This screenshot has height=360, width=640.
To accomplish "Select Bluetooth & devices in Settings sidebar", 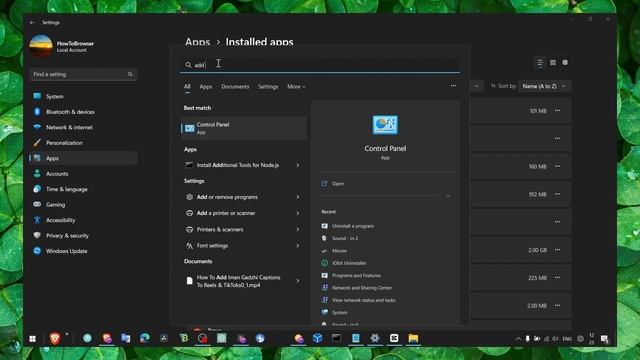I will (x=83, y=112).
